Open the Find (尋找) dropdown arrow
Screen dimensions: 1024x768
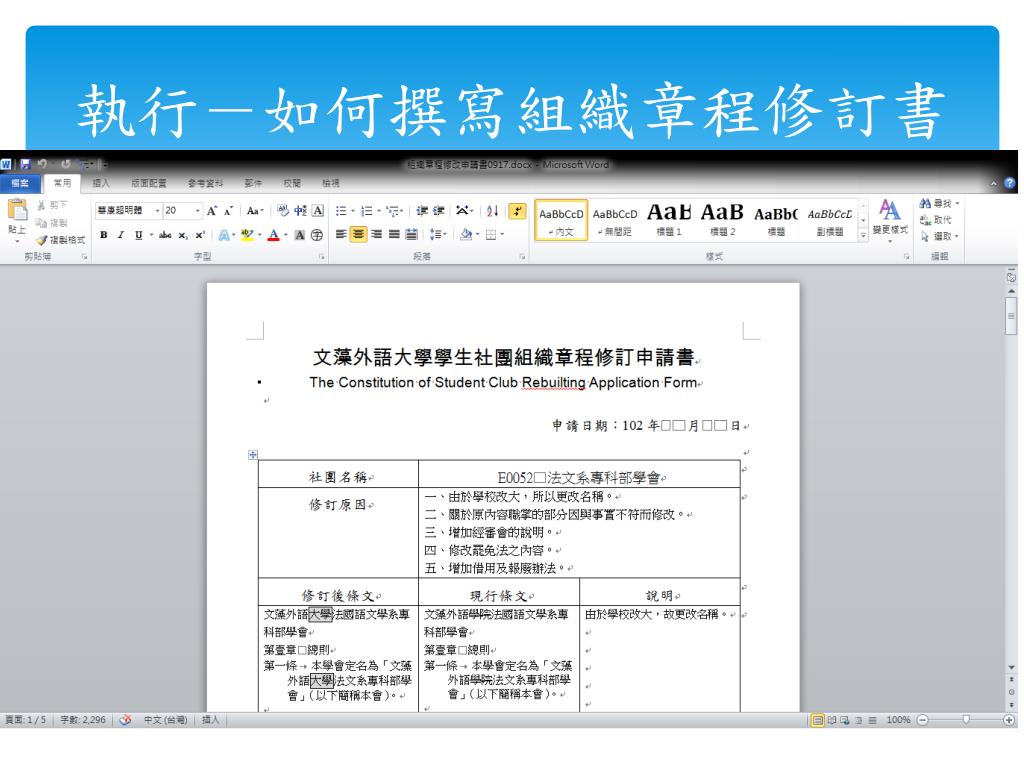tap(957, 204)
